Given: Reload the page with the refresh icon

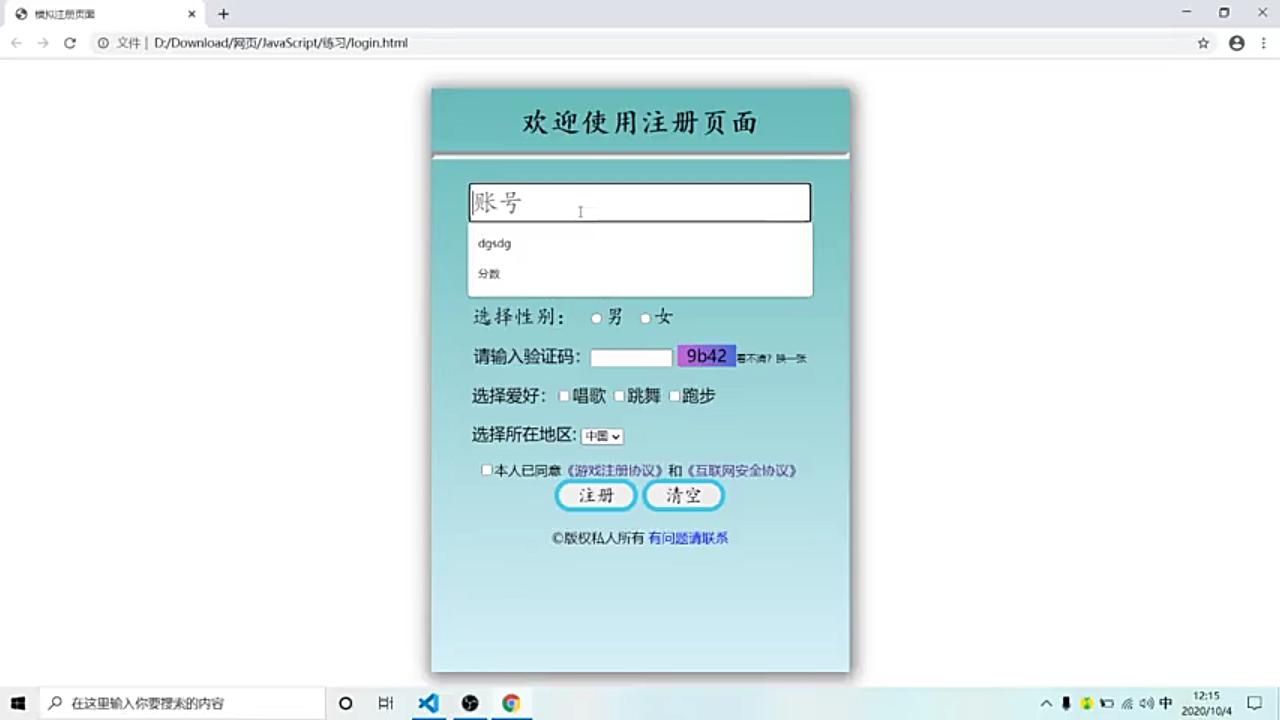Looking at the screenshot, I should click(x=70, y=43).
